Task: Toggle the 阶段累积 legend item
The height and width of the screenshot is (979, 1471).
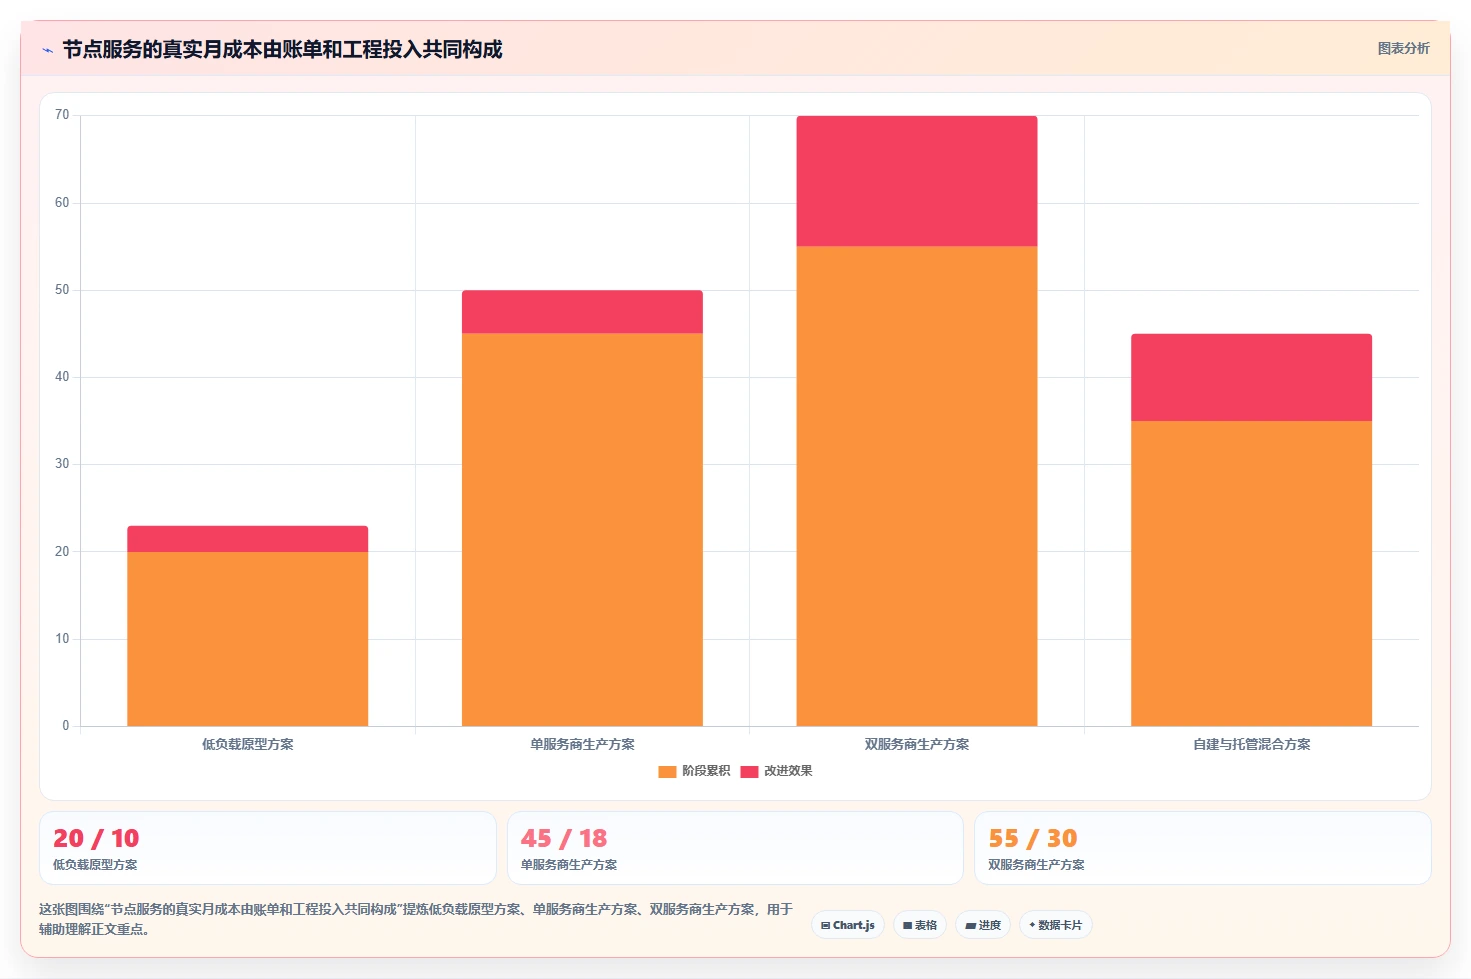Action: point(694,771)
